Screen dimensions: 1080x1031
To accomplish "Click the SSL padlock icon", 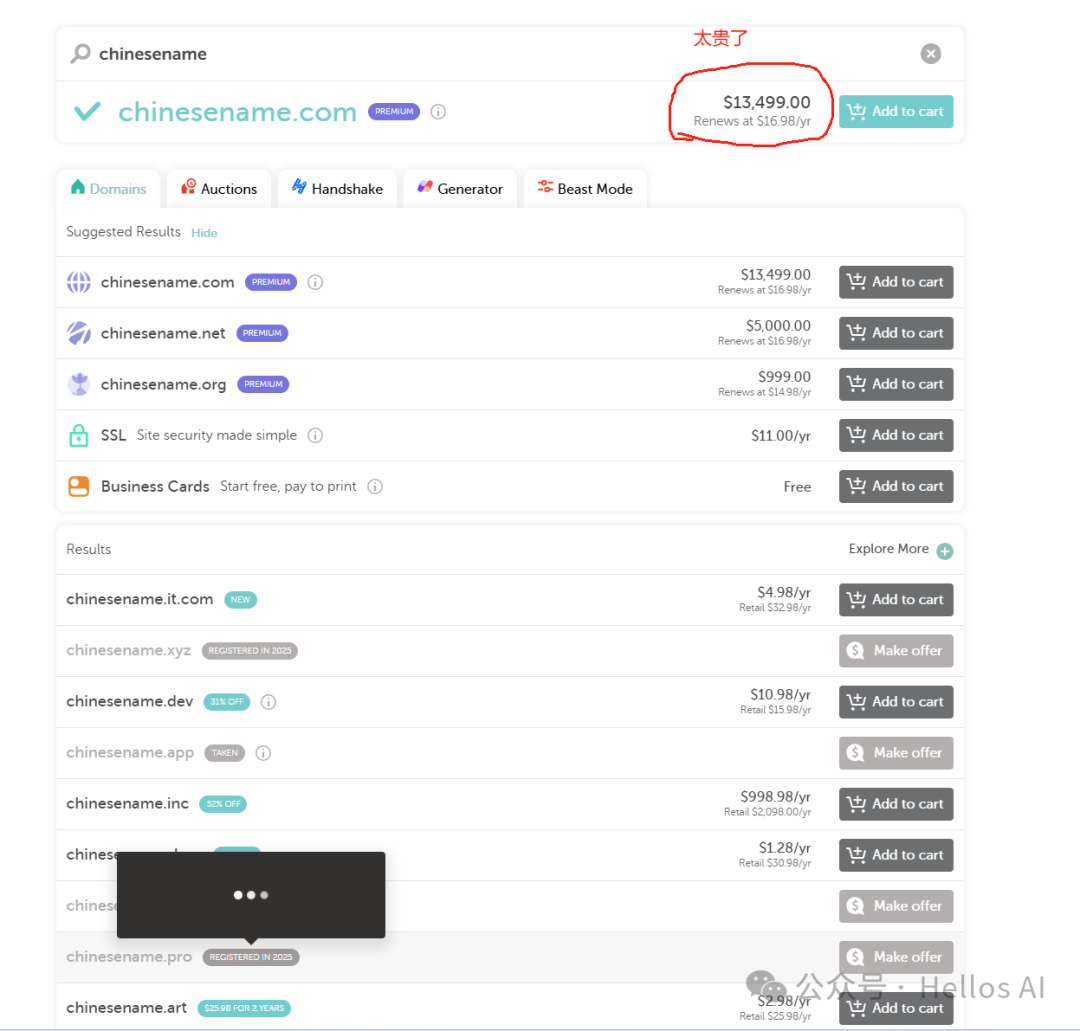I will 78,436.
